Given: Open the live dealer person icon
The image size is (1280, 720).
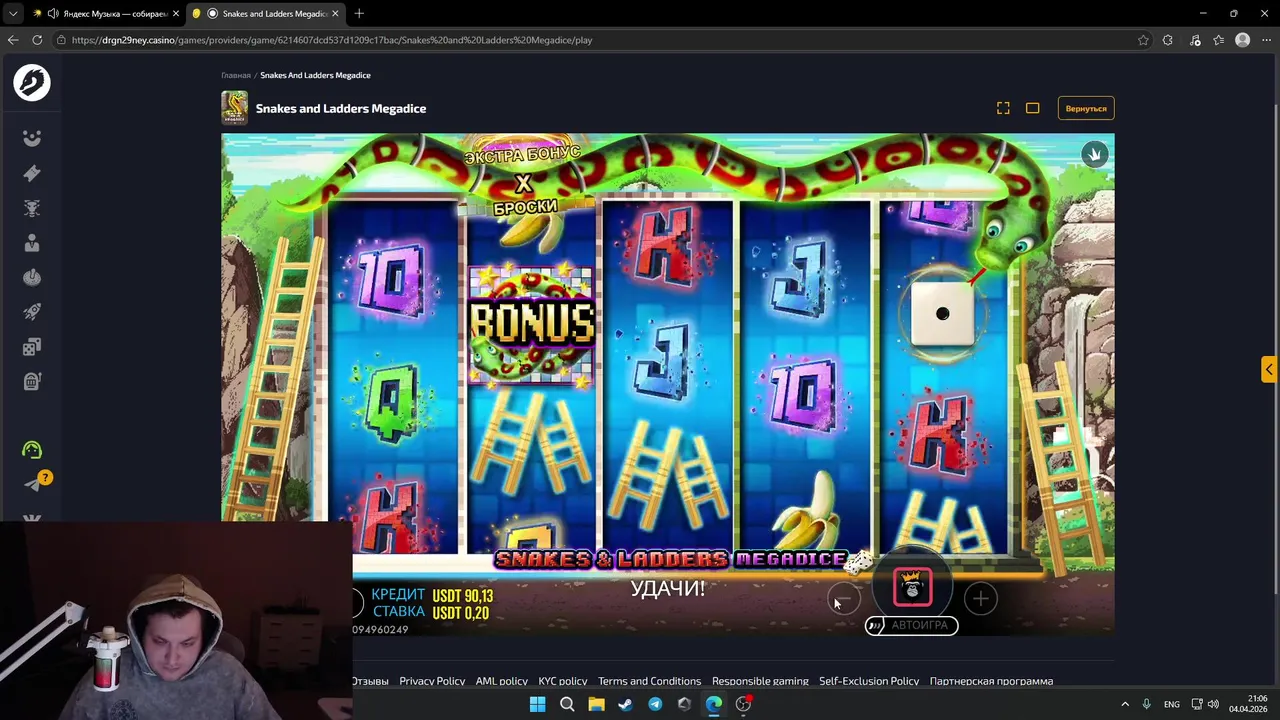Looking at the screenshot, I should (32, 243).
